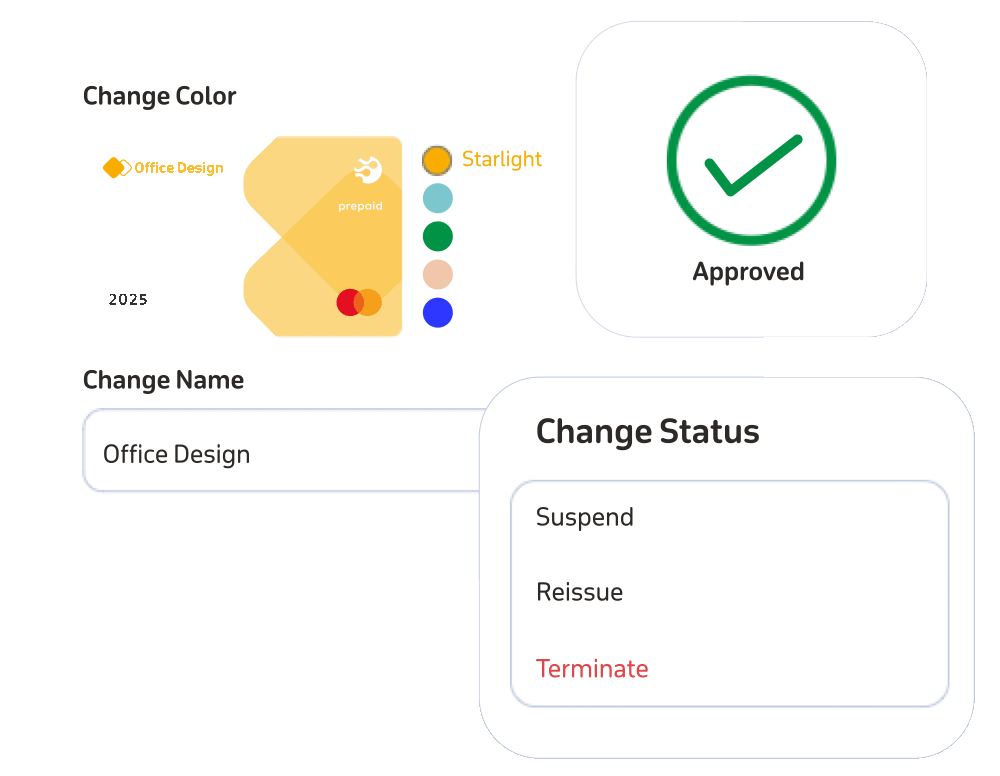The image size is (1000, 776).
Task: Click the green Approved checkmark icon
Action: point(751,160)
